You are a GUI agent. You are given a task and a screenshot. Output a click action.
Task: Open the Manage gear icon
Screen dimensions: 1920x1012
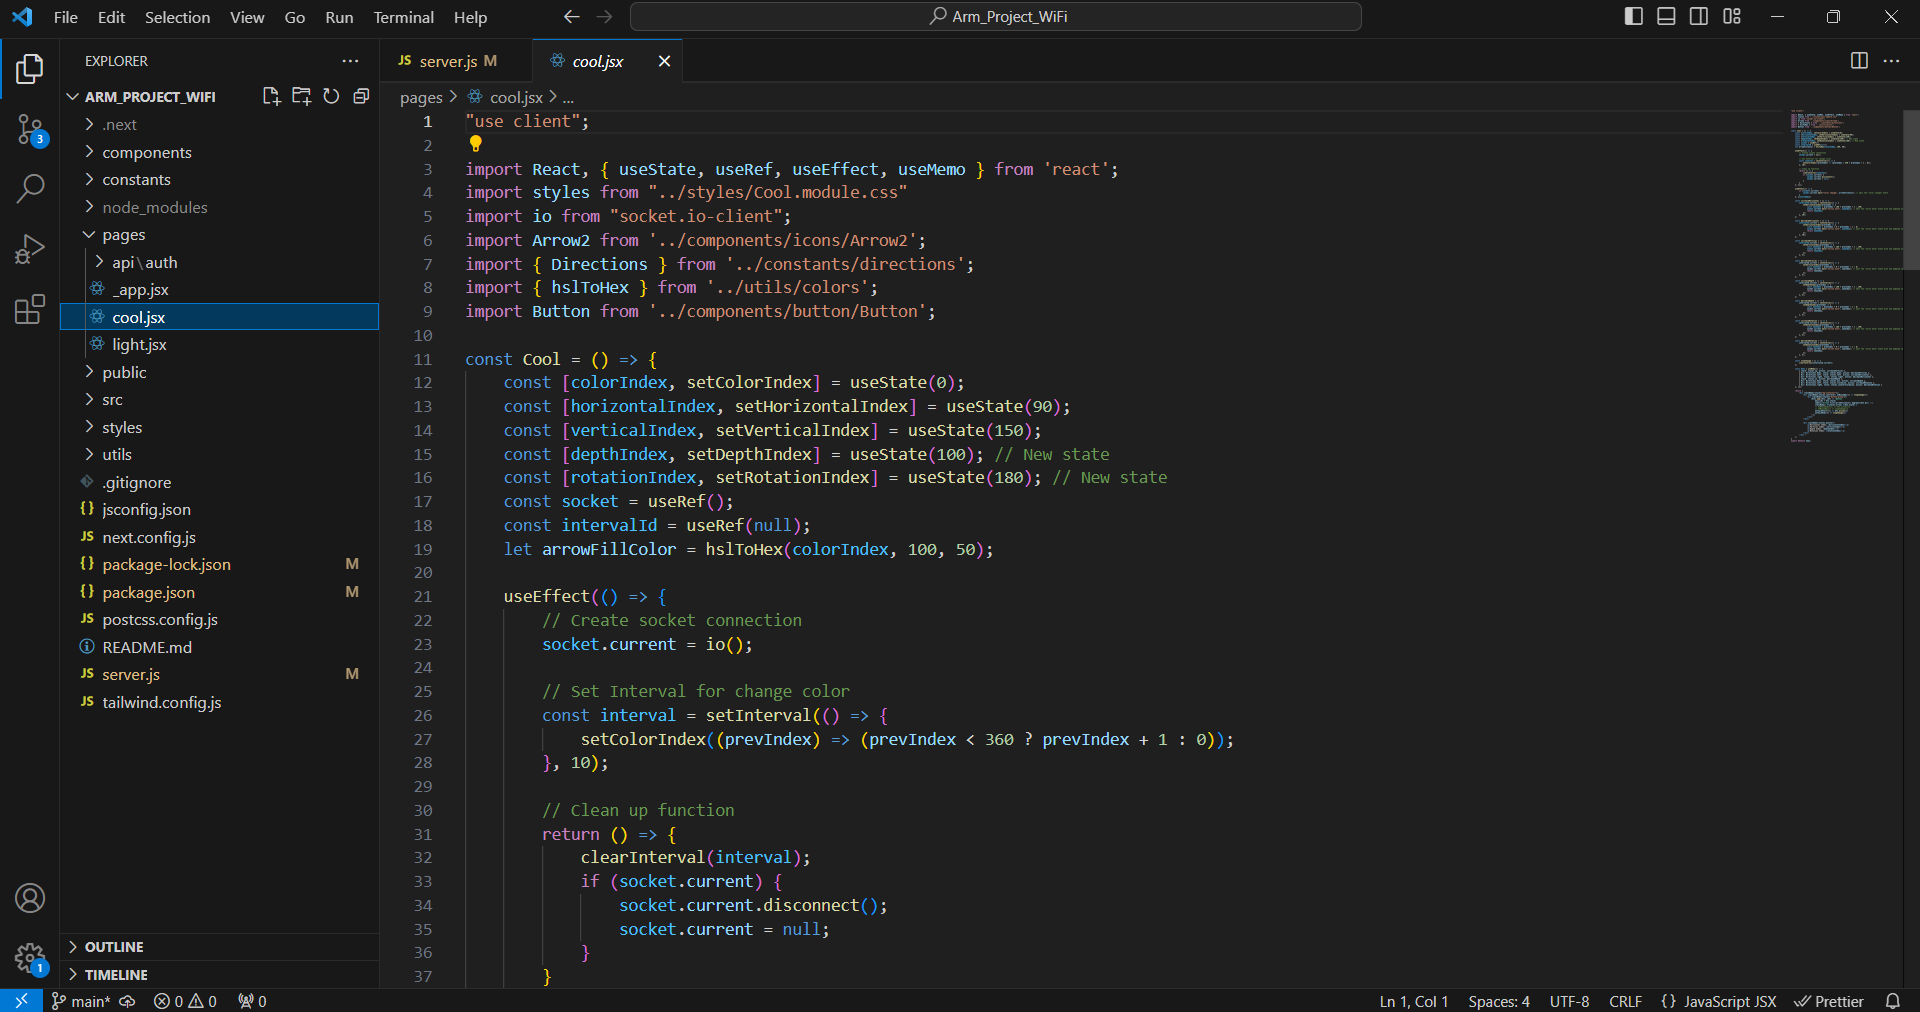pyautogui.click(x=30, y=958)
